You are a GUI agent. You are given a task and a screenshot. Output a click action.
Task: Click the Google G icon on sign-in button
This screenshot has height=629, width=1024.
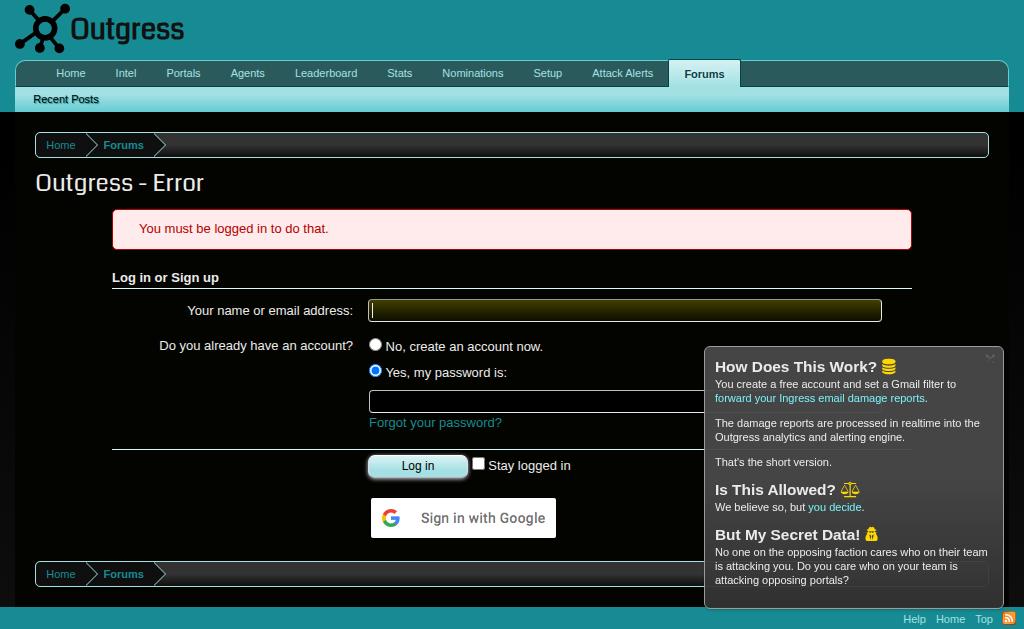click(x=391, y=517)
